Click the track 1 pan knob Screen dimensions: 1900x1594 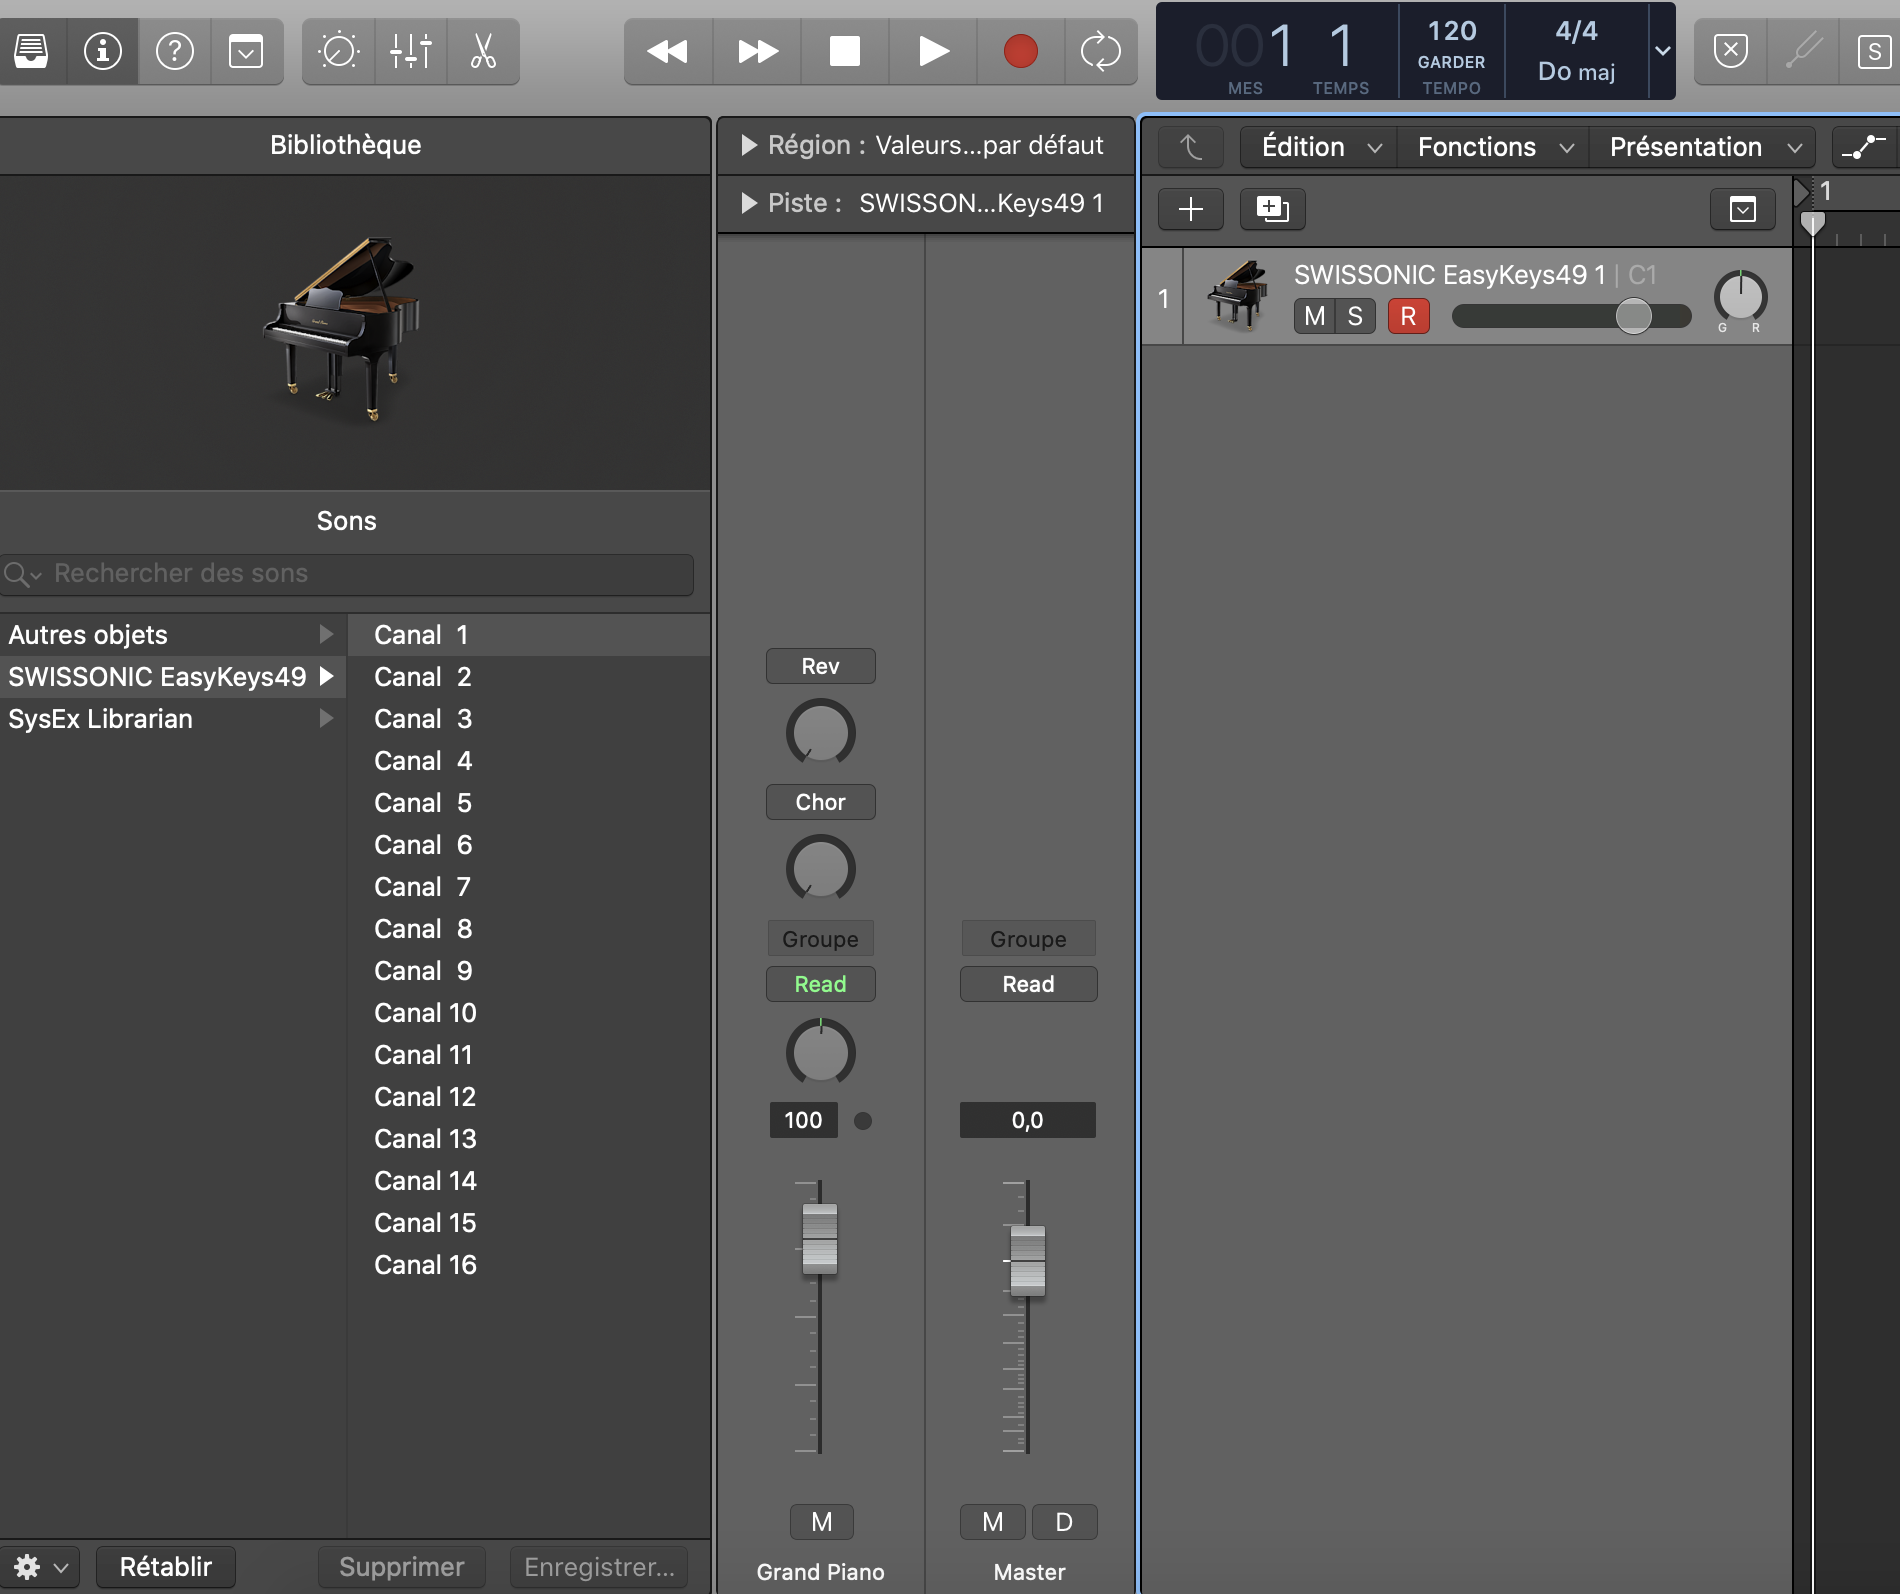[1740, 297]
